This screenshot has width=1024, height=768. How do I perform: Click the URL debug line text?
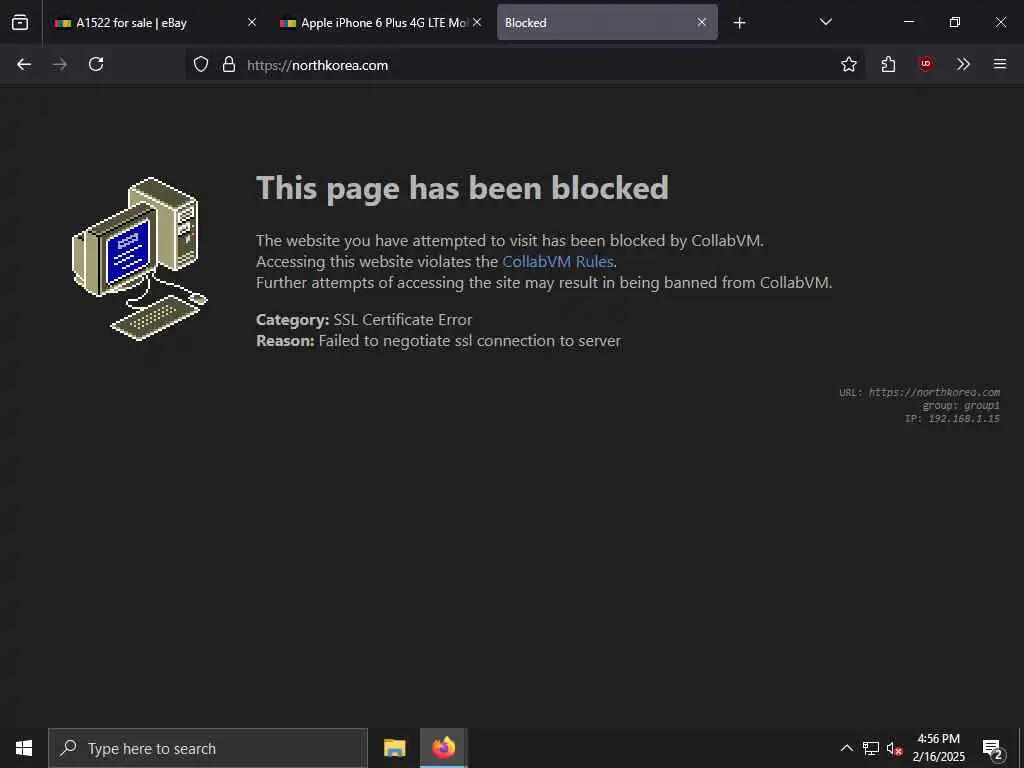point(919,392)
